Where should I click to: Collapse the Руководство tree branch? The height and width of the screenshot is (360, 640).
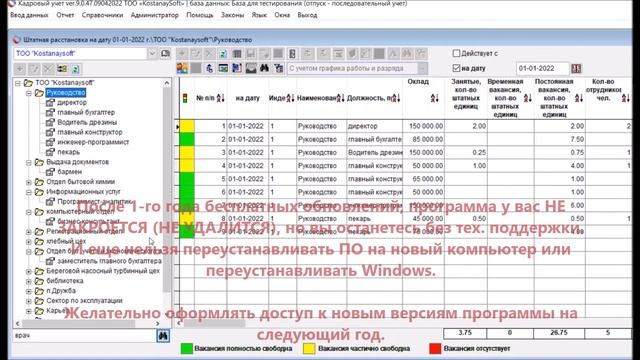click(x=29, y=93)
